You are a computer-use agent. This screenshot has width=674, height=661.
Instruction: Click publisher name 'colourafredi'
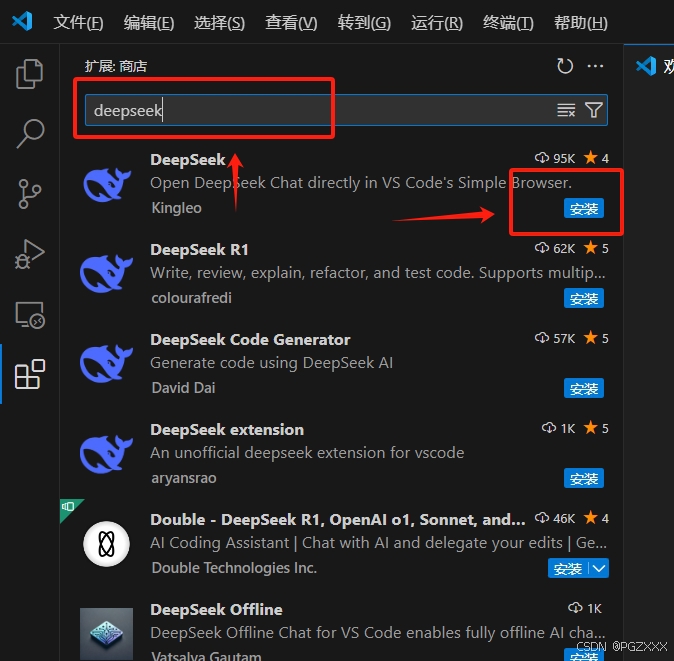coord(192,298)
